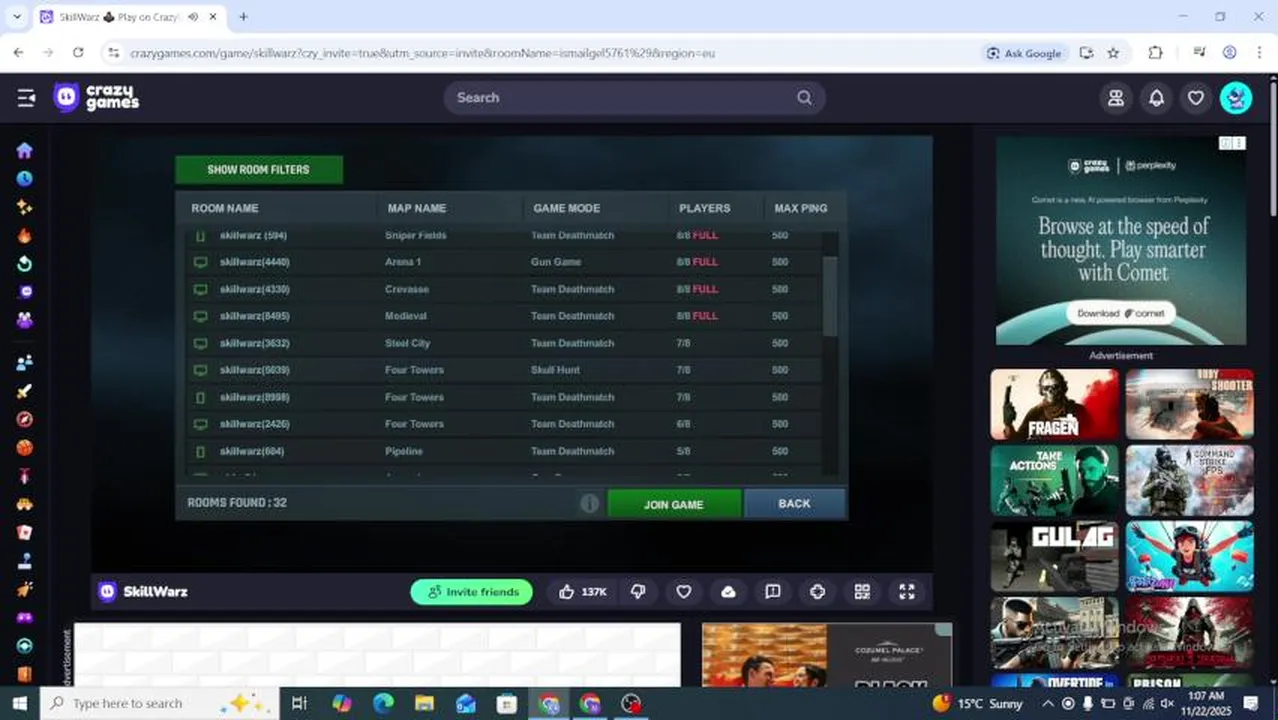Select room skillwarz(3632) on Steel City

coord(505,343)
